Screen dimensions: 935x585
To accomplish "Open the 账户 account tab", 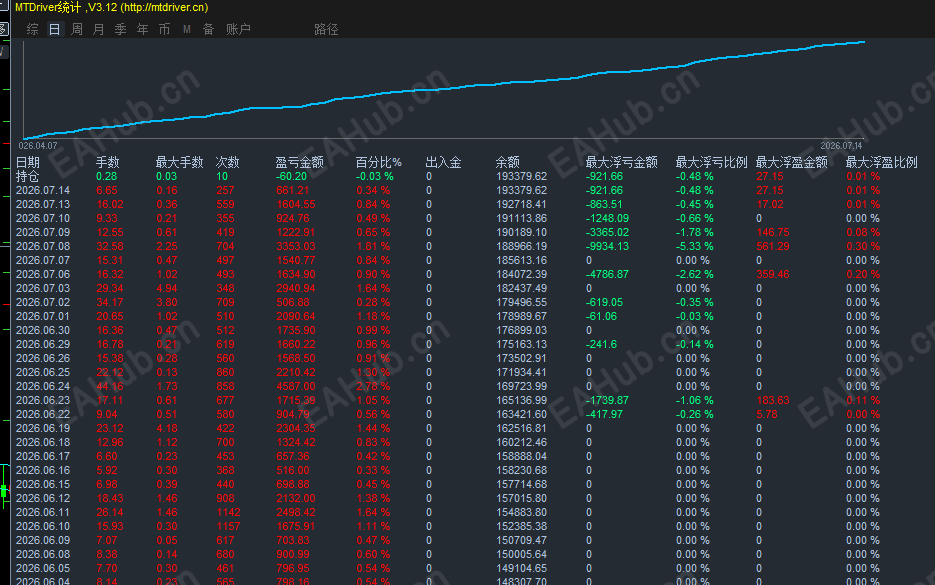I will tap(239, 29).
